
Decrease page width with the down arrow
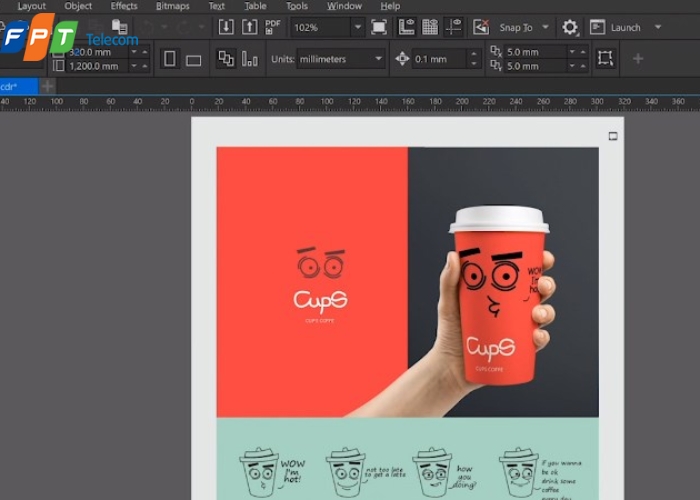click(x=134, y=52)
